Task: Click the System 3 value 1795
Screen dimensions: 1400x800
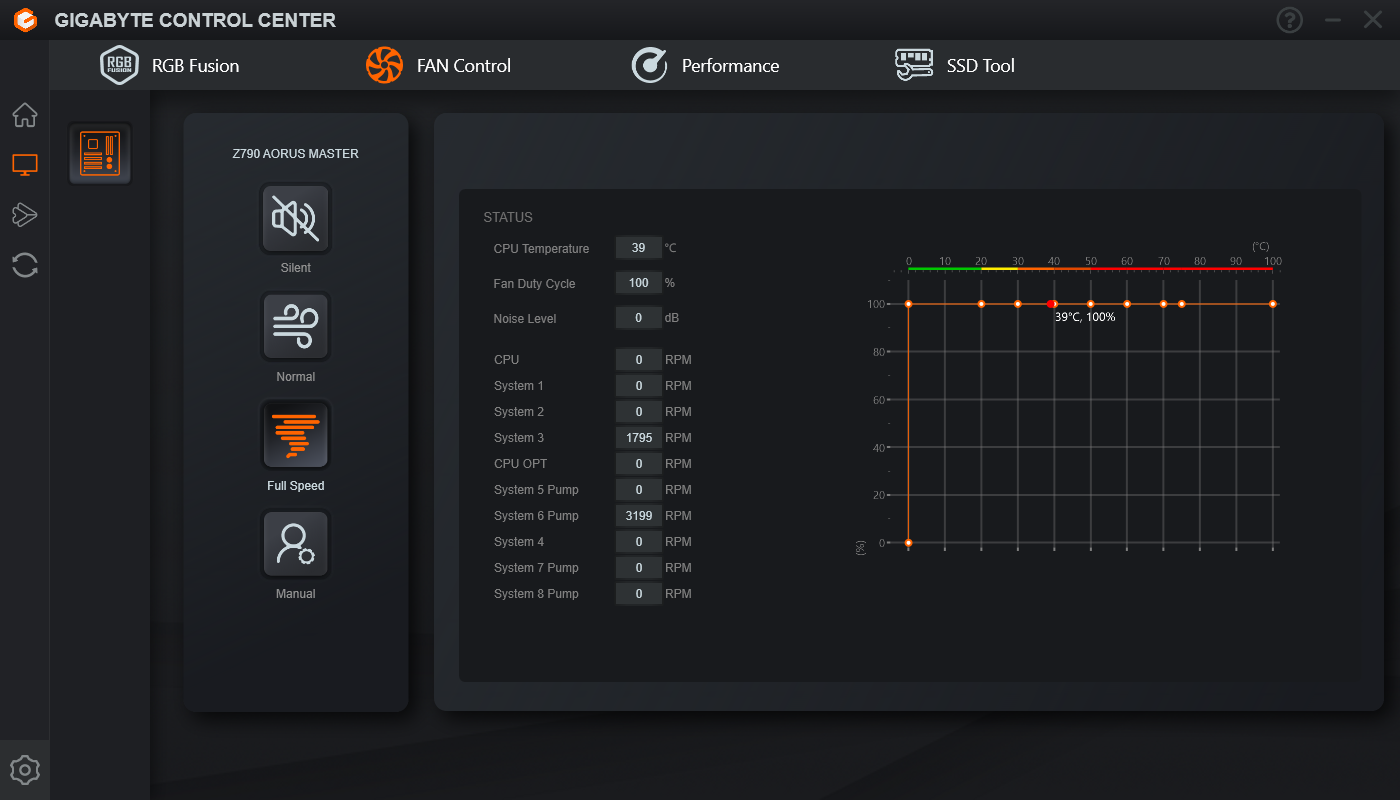Action: click(638, 438)
